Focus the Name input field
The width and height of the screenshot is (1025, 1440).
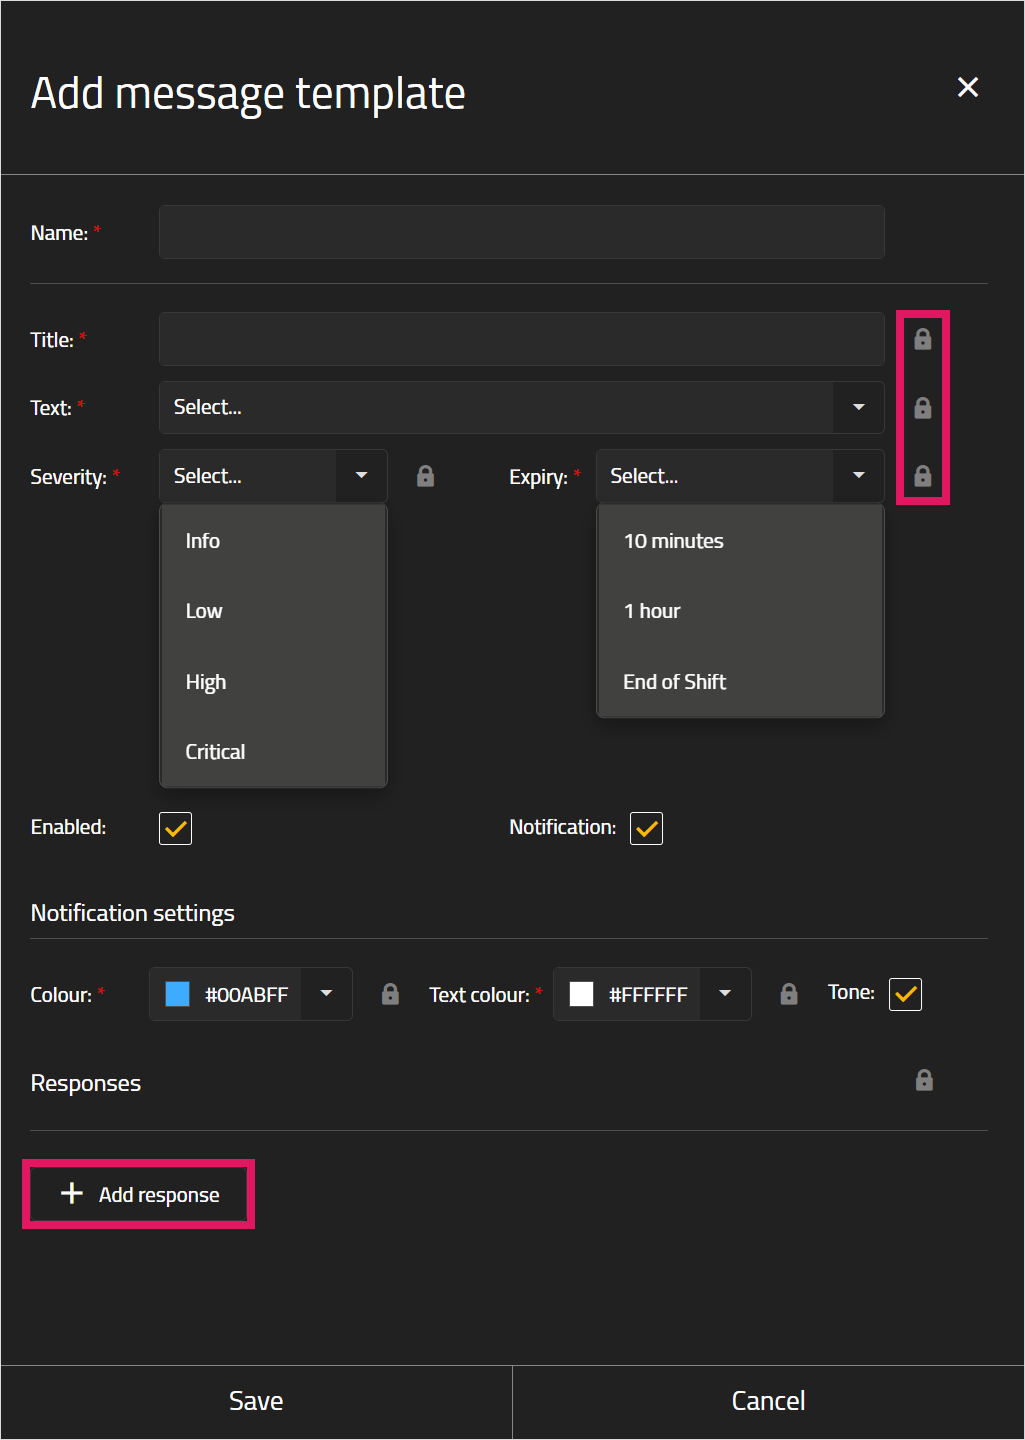pos(522,232)
